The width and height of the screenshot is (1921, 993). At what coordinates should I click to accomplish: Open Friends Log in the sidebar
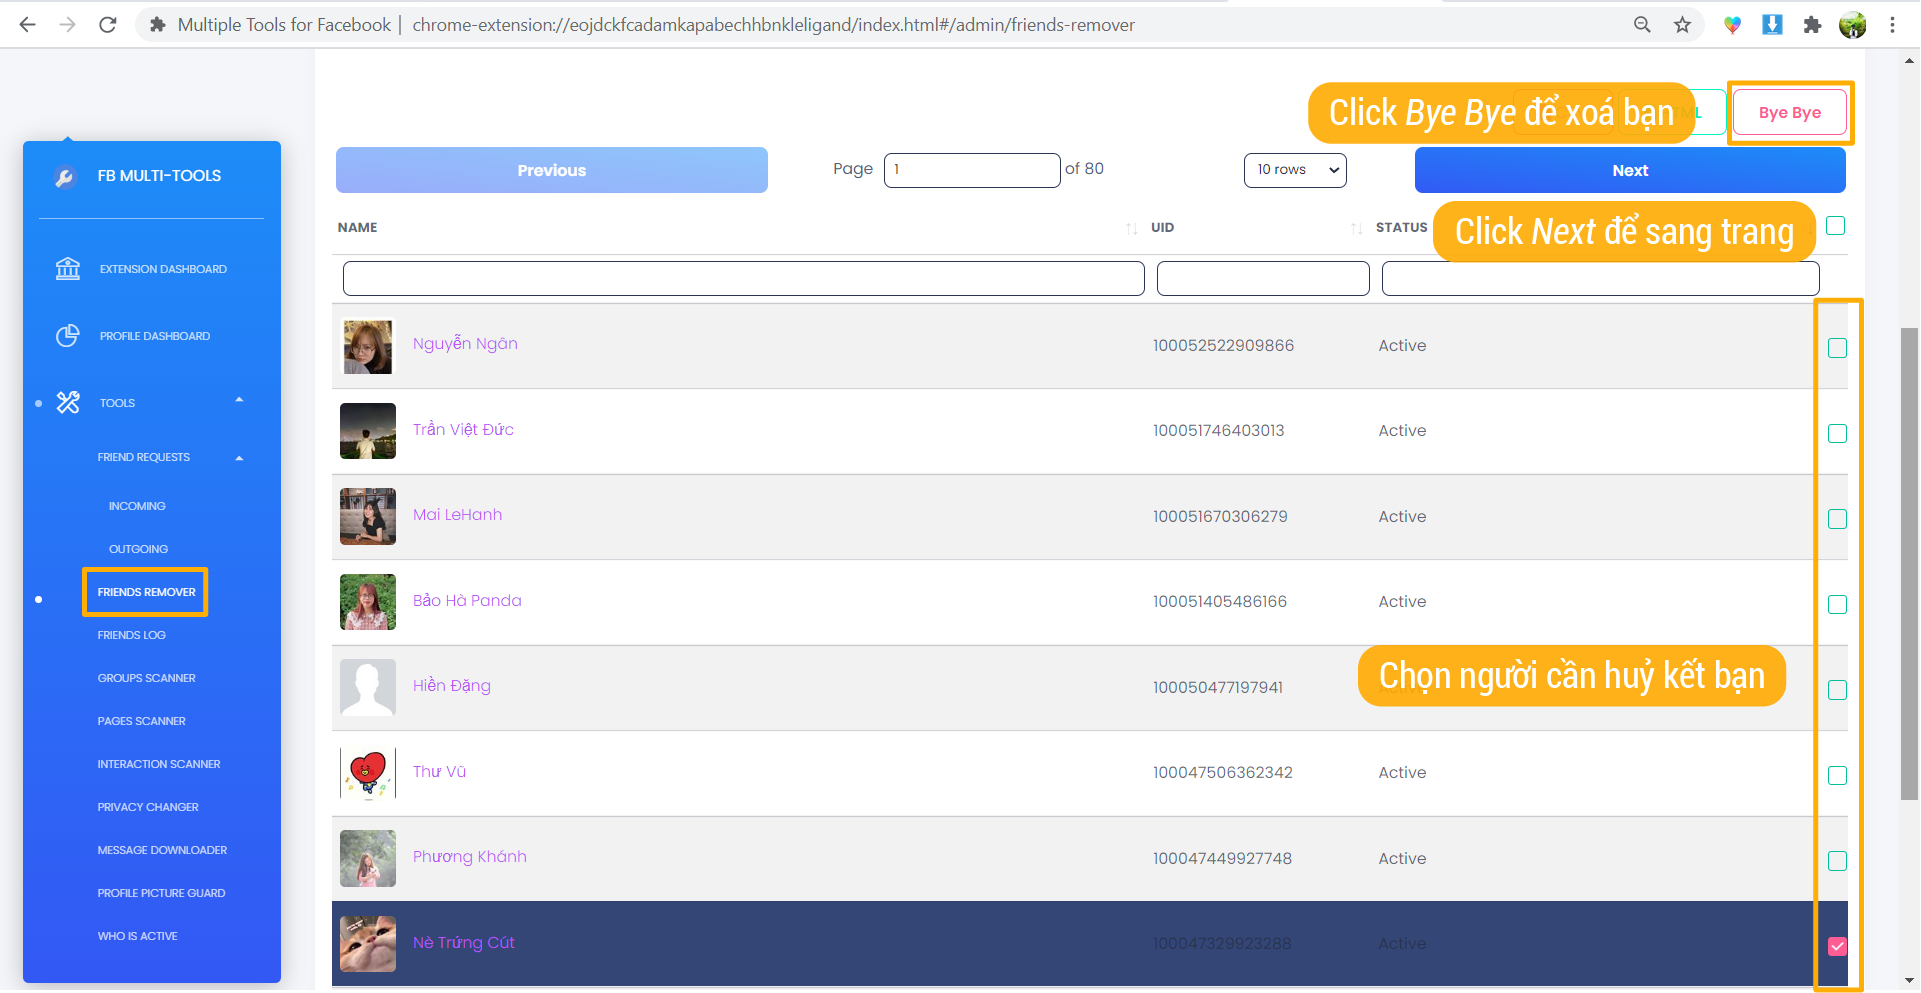(132, 635)
